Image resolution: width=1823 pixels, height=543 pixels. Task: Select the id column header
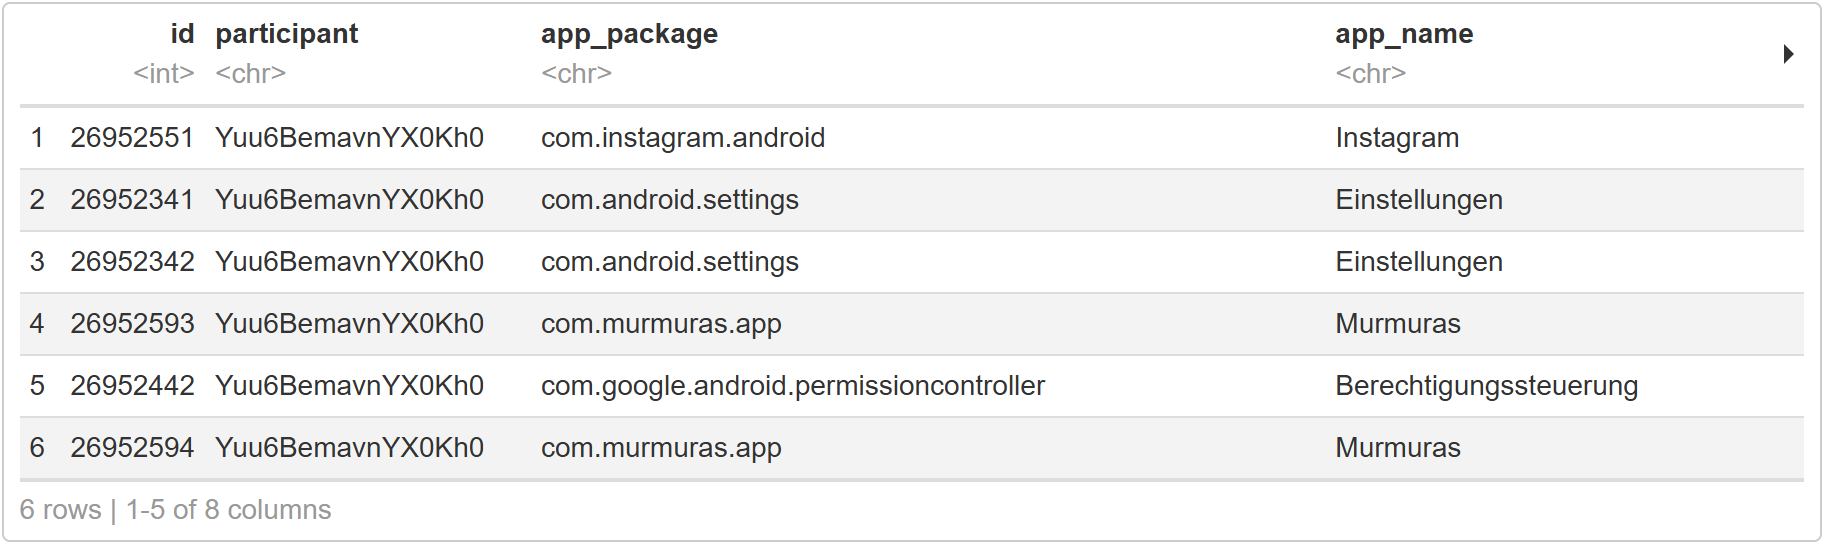point(182,34)
